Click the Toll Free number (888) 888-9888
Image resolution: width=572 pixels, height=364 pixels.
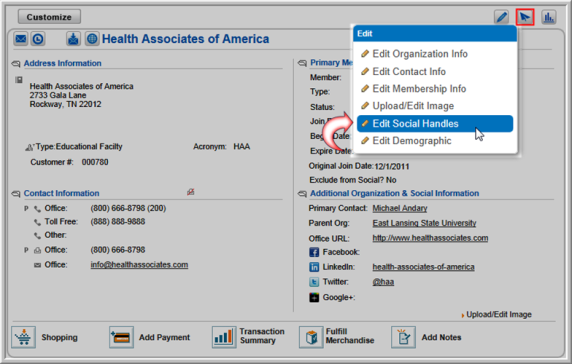coord(118,222)
